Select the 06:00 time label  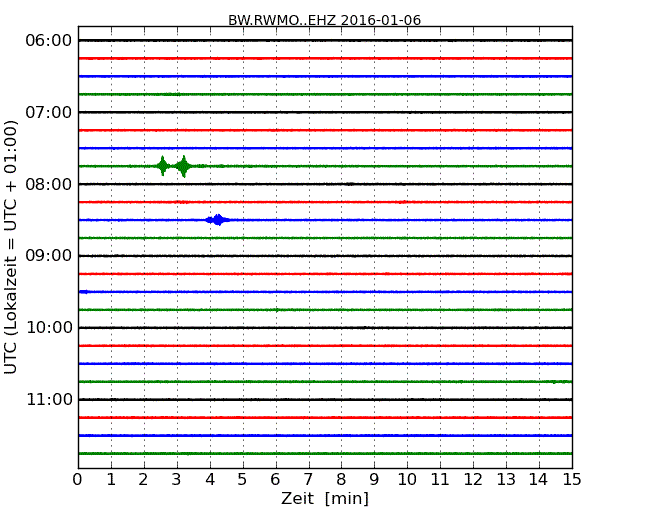[x=49, y=41]
